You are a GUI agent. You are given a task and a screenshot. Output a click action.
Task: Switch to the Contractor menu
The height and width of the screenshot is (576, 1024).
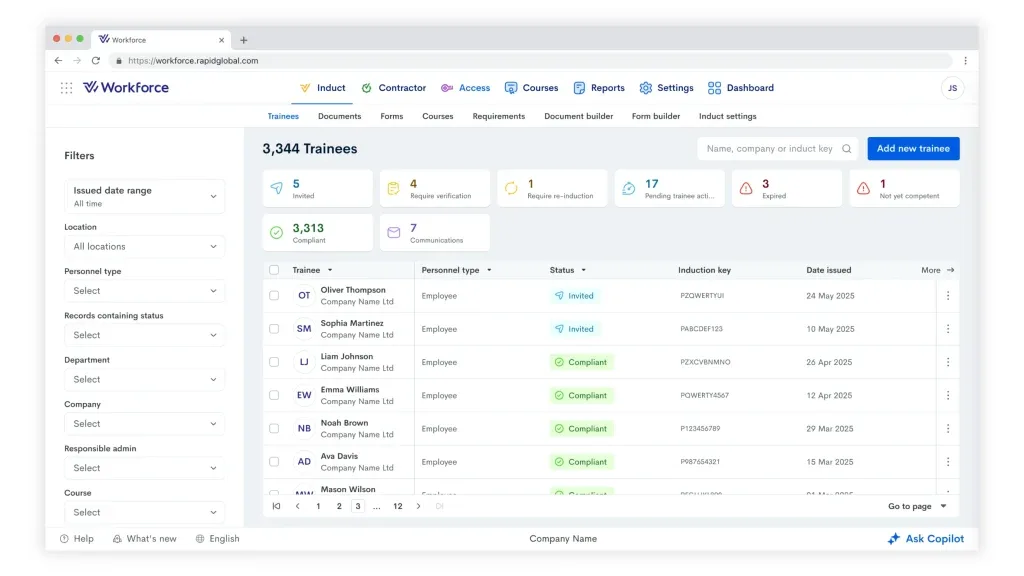(x=394, y=88)
